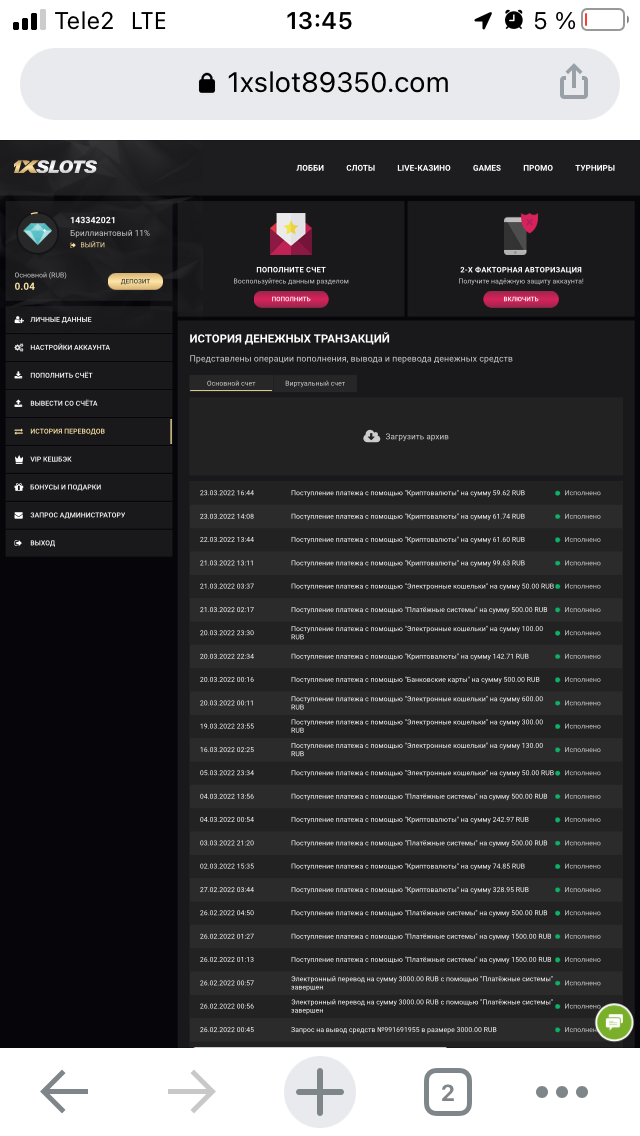
Task: Click the 26.02.2022 00:45 withdrawal request row
Action: click(x=406, y=1030)
